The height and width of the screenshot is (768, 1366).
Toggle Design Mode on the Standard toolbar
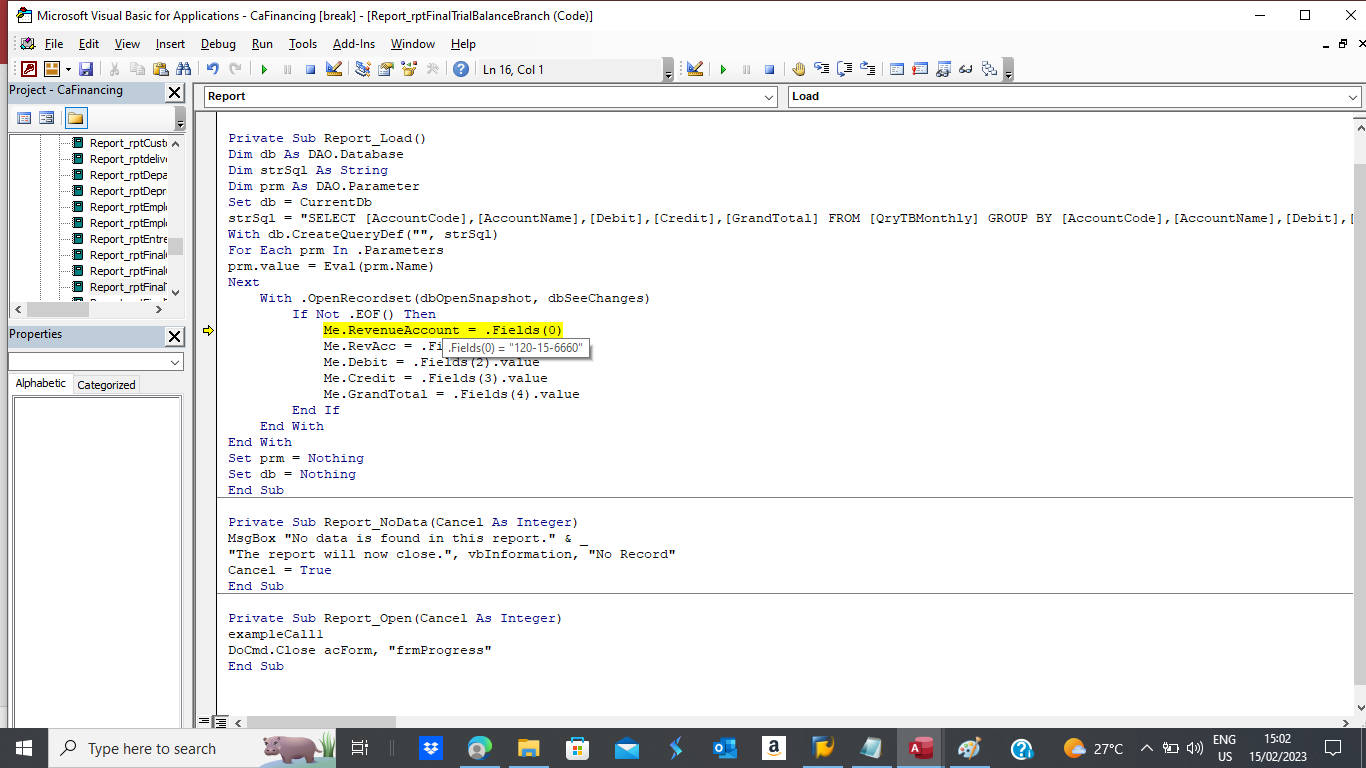[x=334, y=69]
